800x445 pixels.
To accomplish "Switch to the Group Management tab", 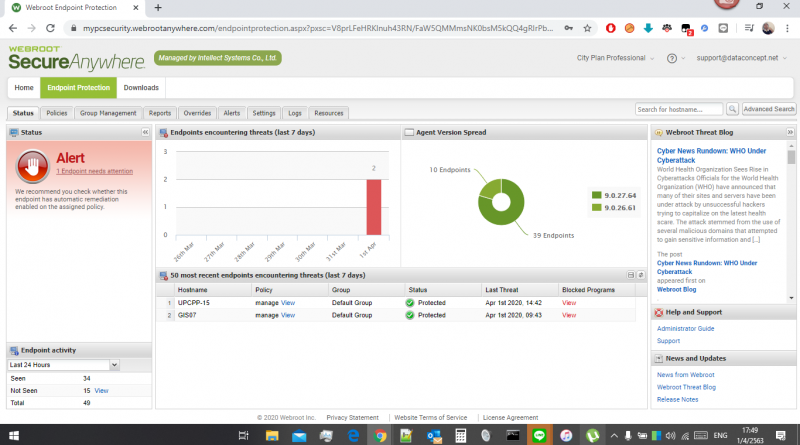I will pos(108,113).
